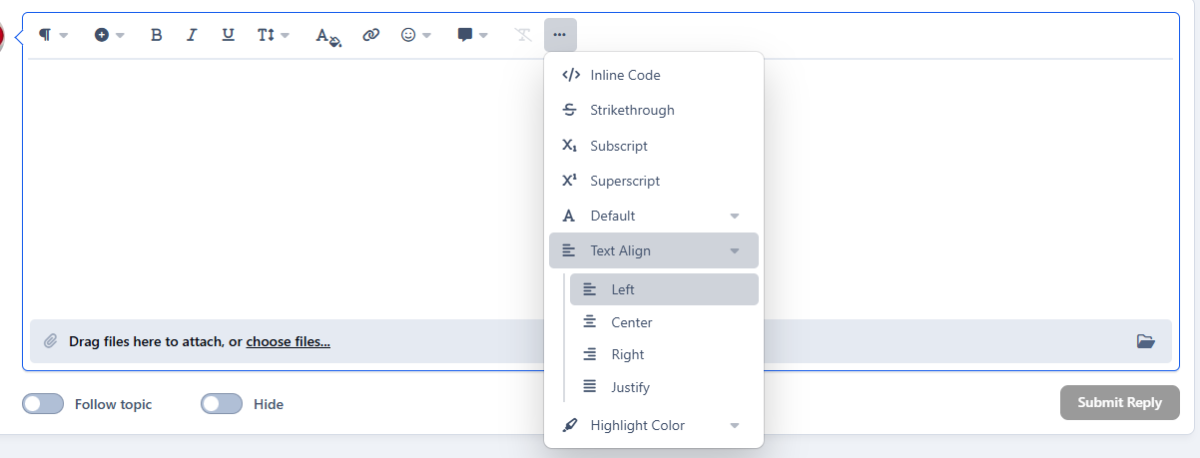Viewport: 1200px width, 458px height.
Task: Align text Left
Action: (664, 289)
